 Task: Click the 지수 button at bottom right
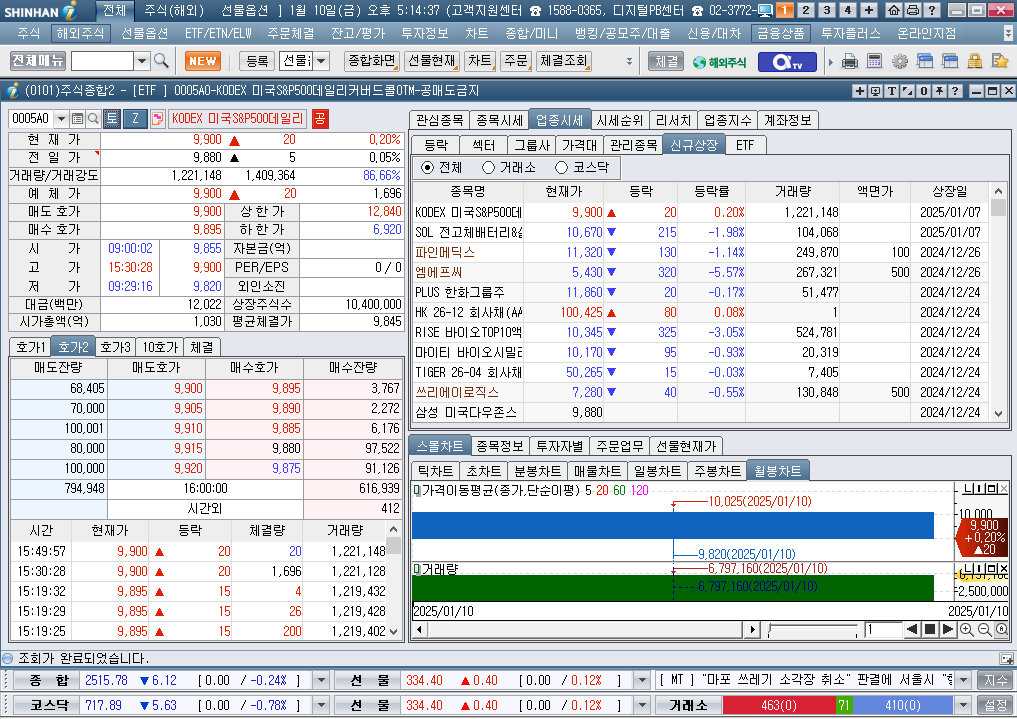pyautogui.click(x=996, y=680)
